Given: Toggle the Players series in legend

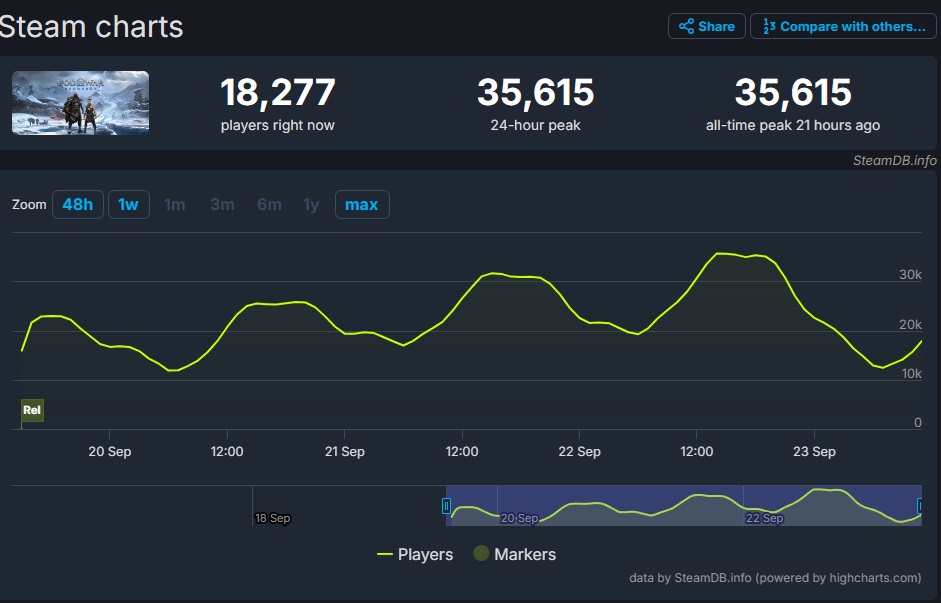Looking at the screenshot, I should tap(415, 554).
